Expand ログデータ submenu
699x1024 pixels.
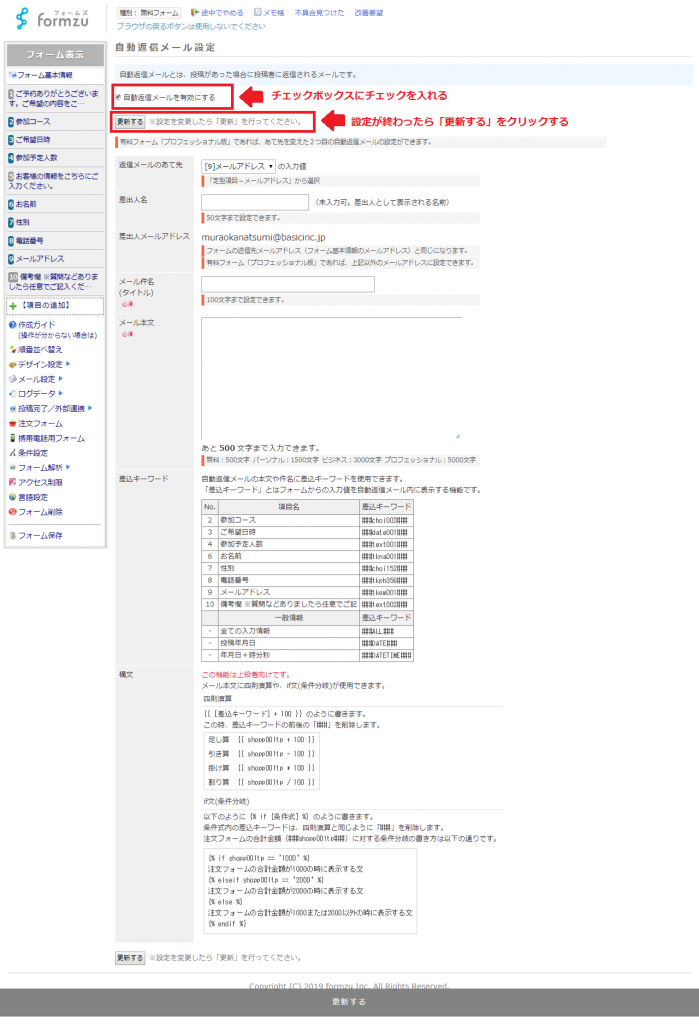[x=37, y=394]
